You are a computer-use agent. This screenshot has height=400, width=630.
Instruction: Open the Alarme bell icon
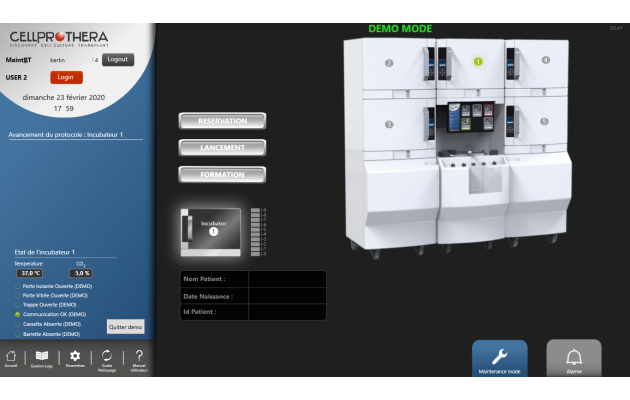coord(574,358)
